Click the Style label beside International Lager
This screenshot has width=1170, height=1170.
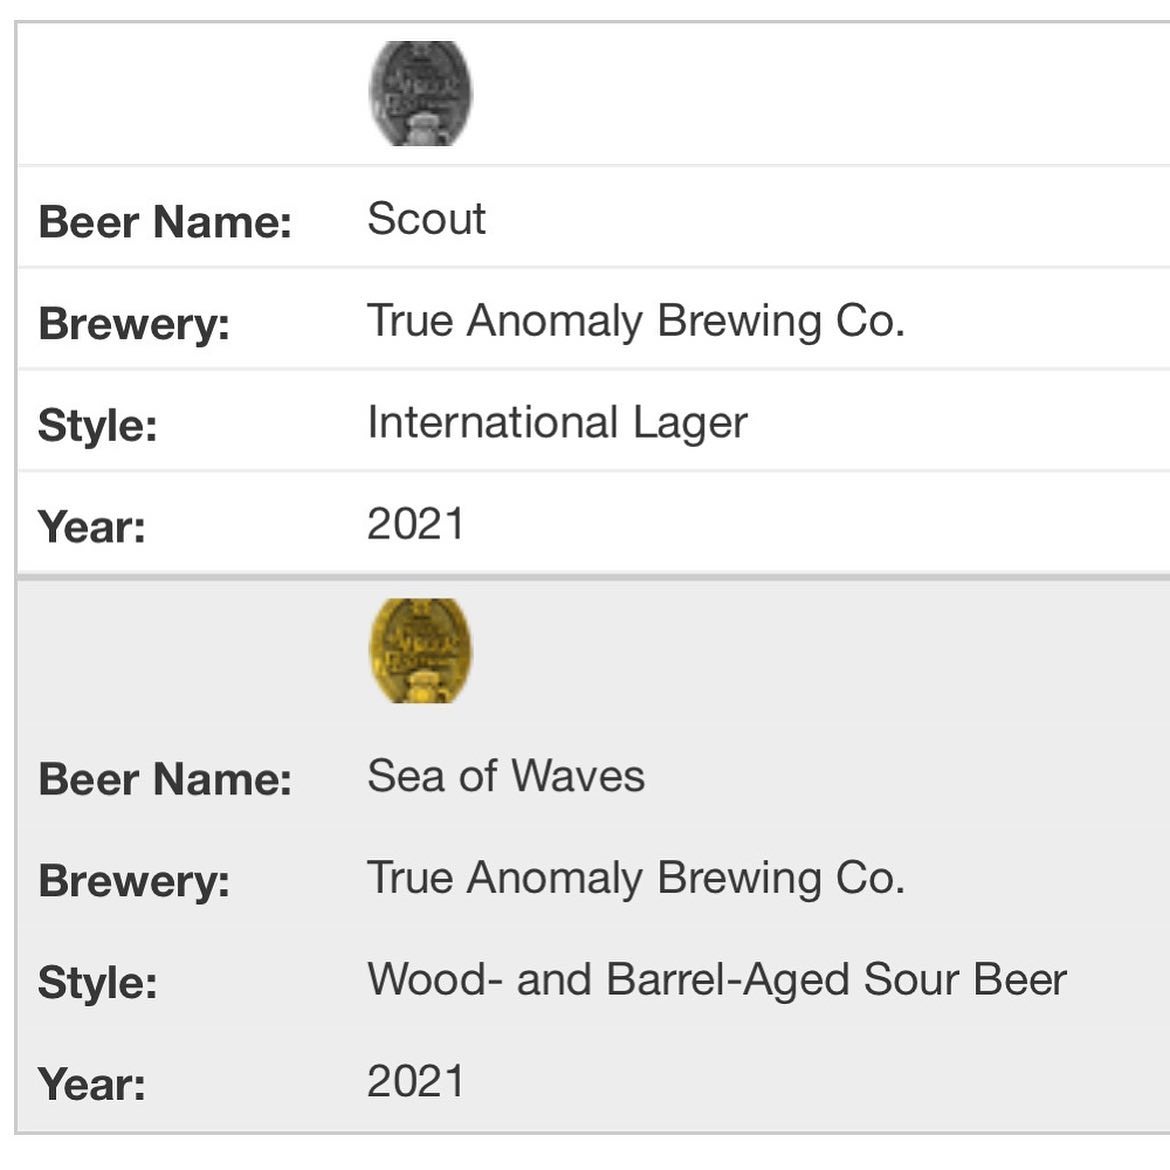(x=97, y=425)
